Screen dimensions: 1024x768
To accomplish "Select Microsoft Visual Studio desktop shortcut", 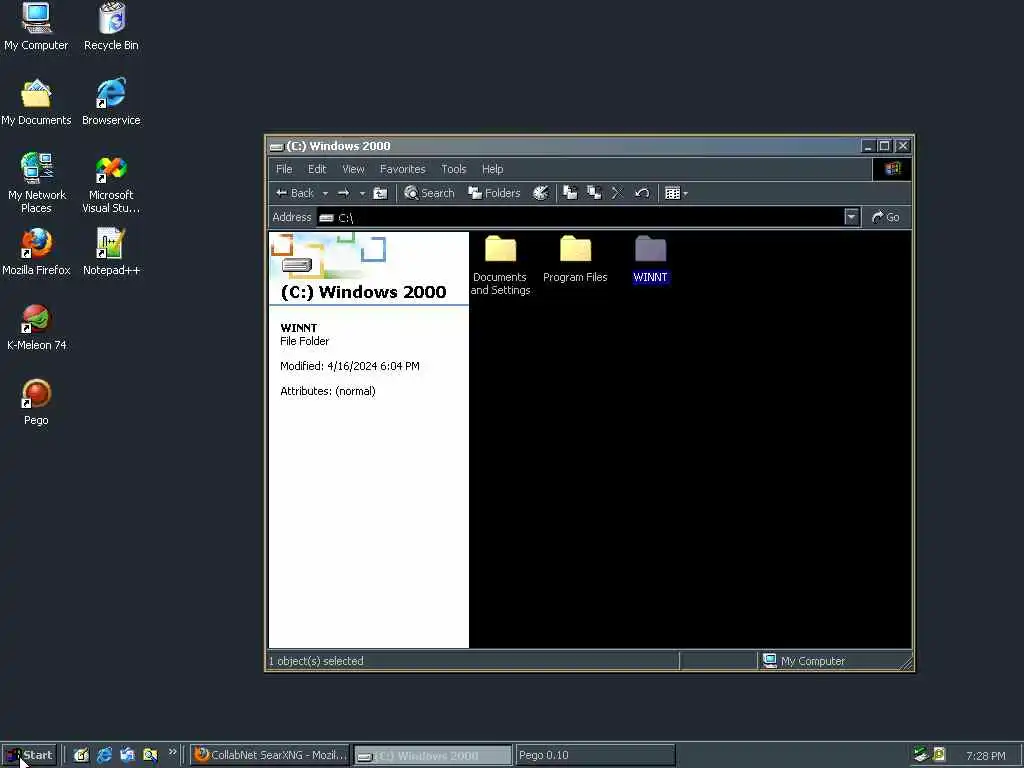I will [x=111, y=183].
